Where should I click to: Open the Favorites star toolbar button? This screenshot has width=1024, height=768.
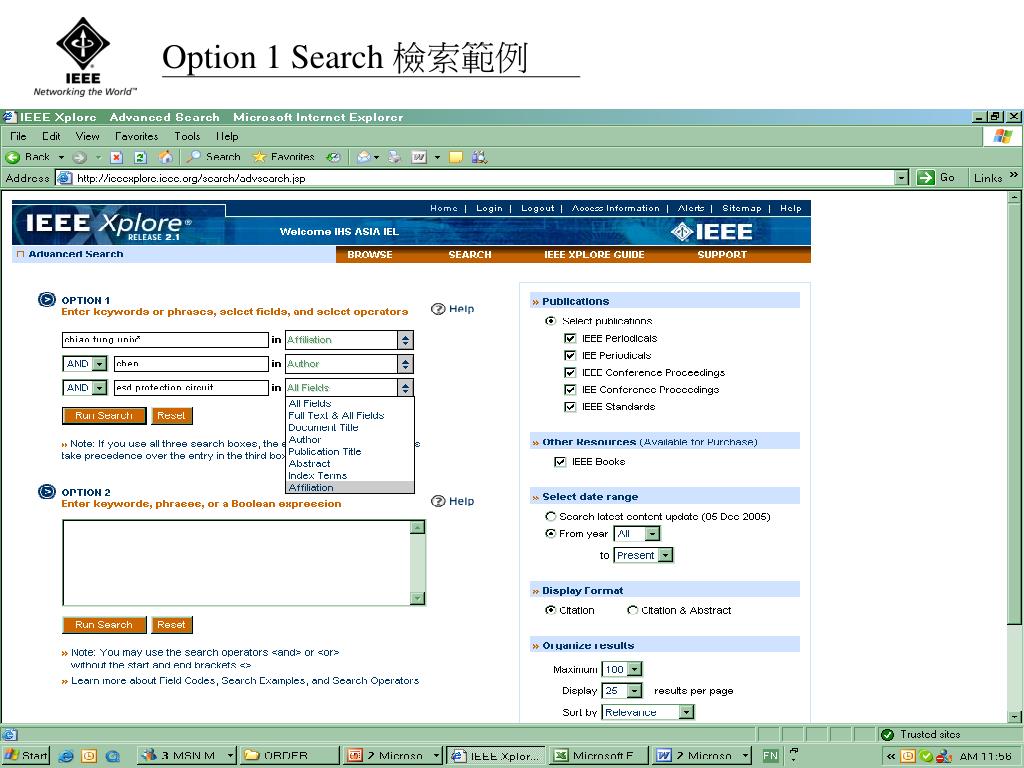pyautogui.click(x=283, y=157)
